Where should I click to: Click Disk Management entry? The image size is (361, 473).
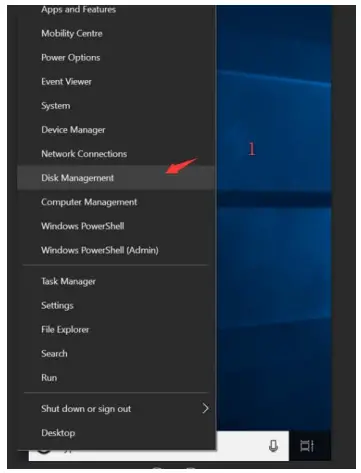(116, 178)
